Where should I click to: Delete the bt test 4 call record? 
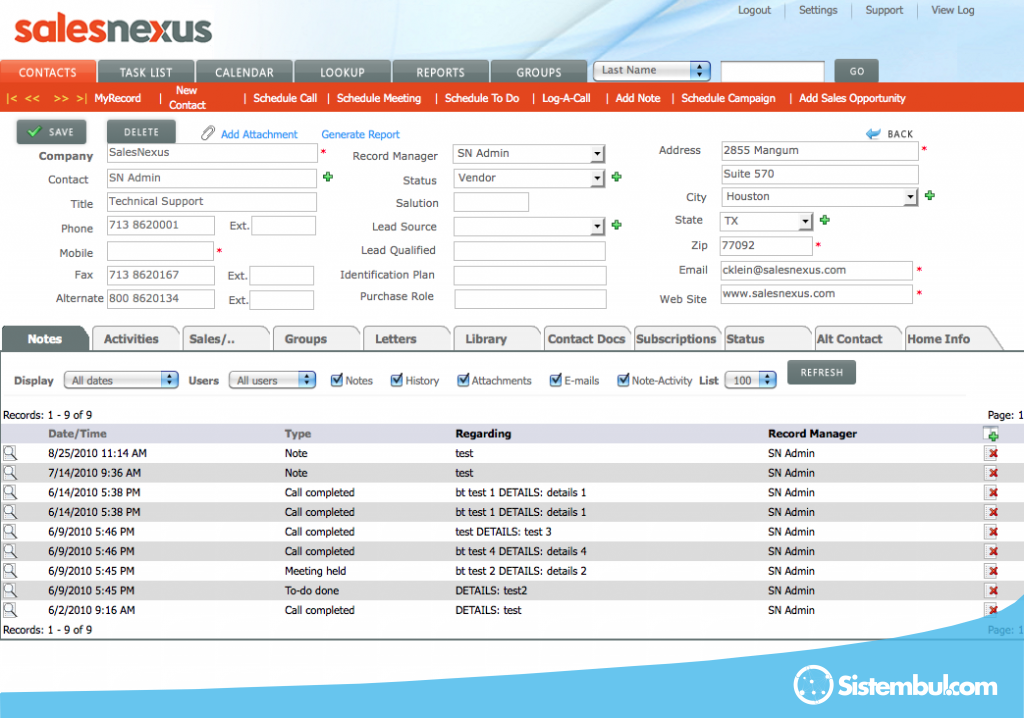pyautogui.click(x=992, y=551)
